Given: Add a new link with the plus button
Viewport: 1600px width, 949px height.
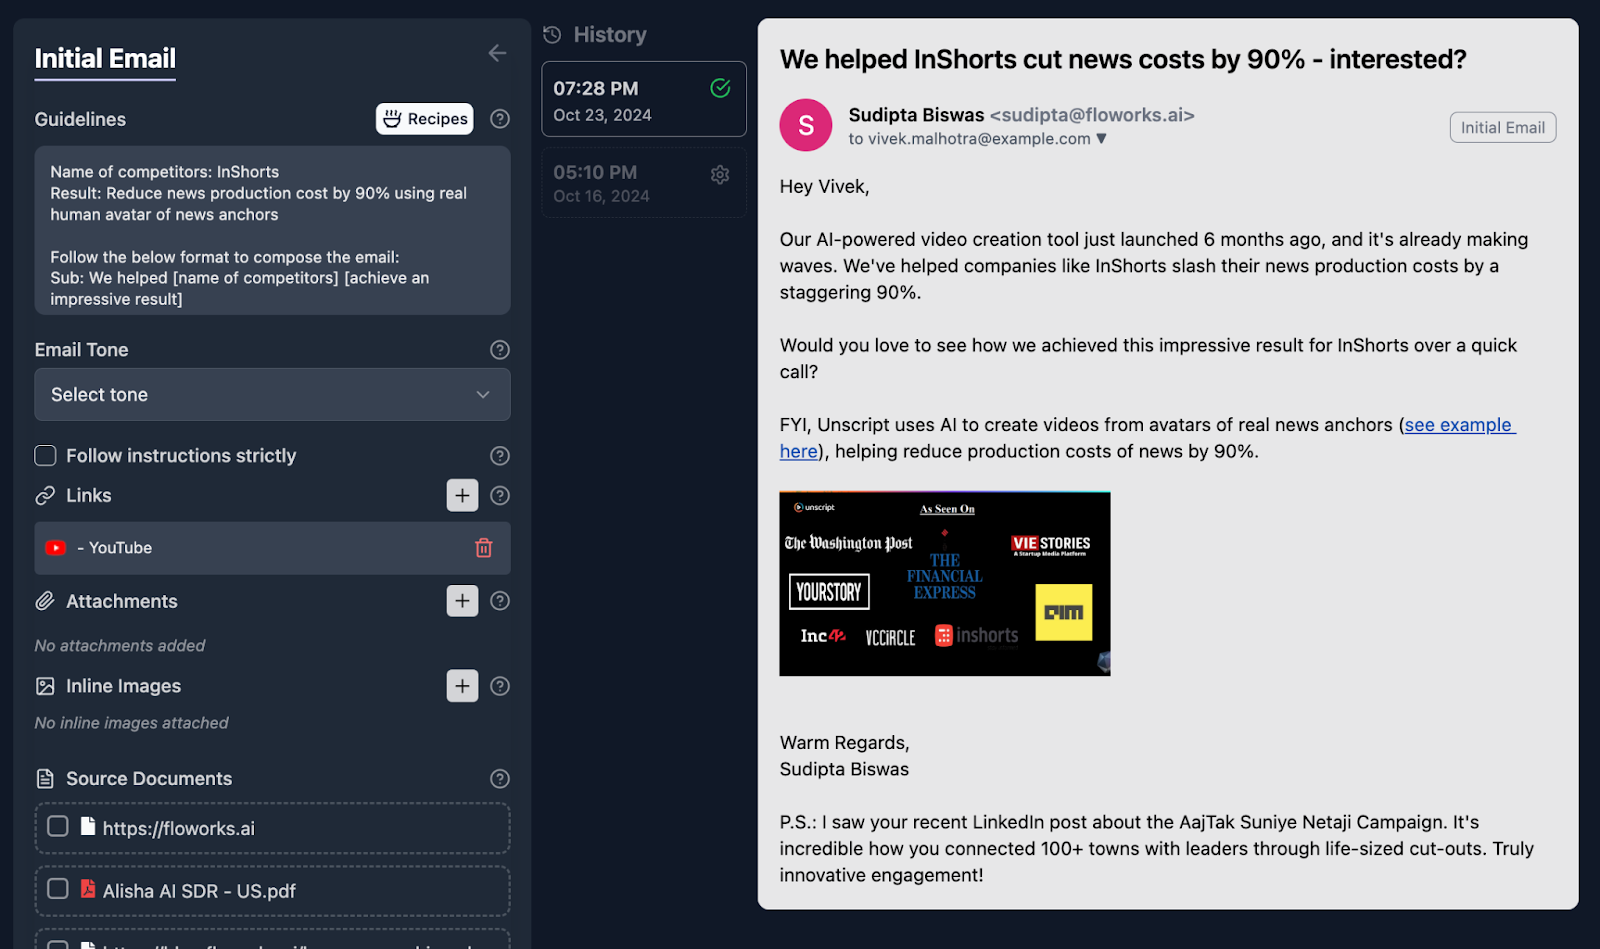Looking at the screenshot, I should [462, 495].
